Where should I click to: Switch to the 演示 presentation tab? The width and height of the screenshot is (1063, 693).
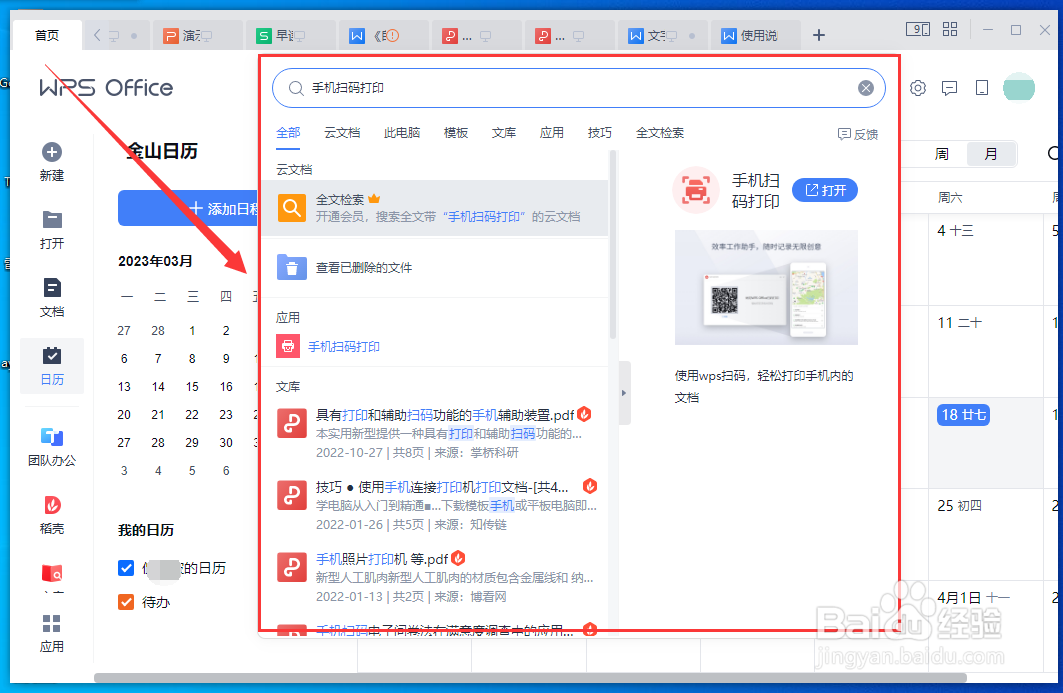199,35
